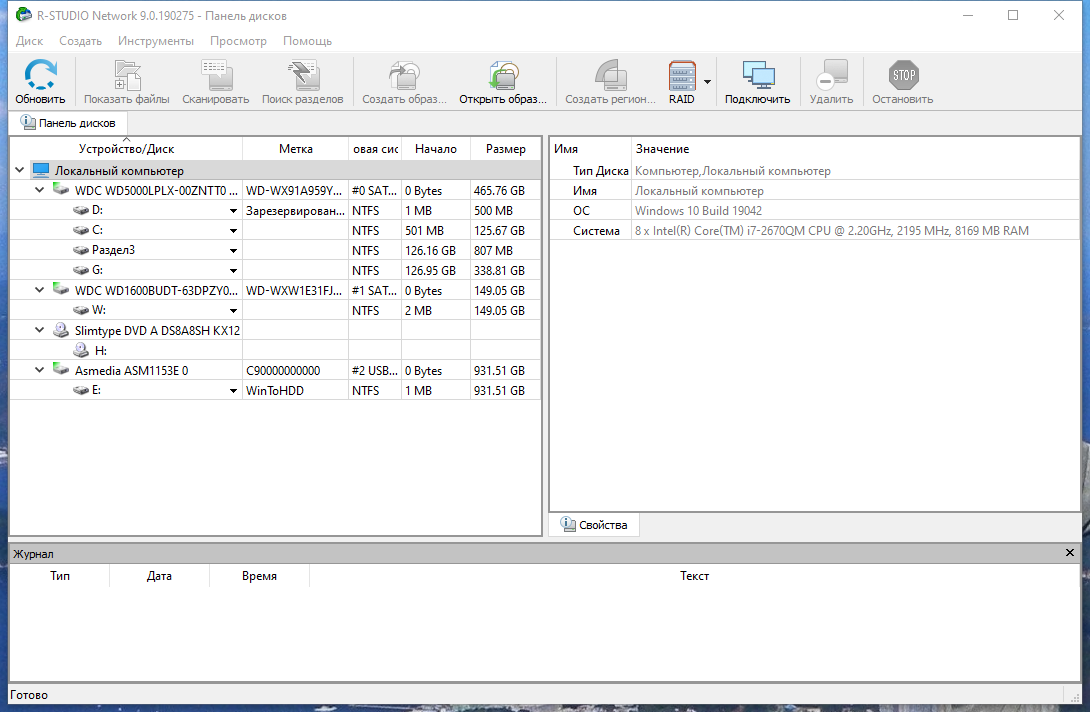Collapse the Asmedia ASM1153E node
The width and height of the screenshot is (1090, 712).
point(40,370)
